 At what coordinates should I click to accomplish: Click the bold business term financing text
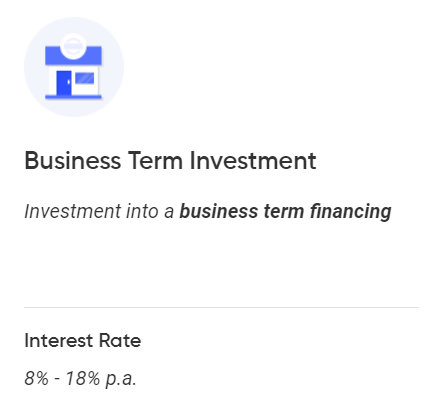click(x=285, y=212)
